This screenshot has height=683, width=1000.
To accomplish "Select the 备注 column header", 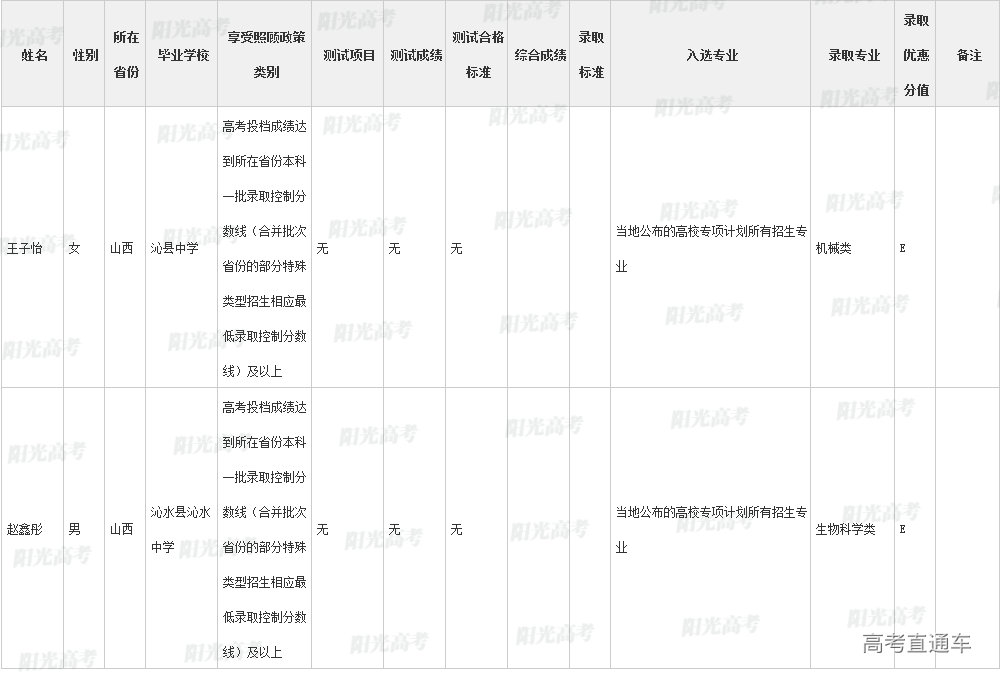I will point(968,55).
